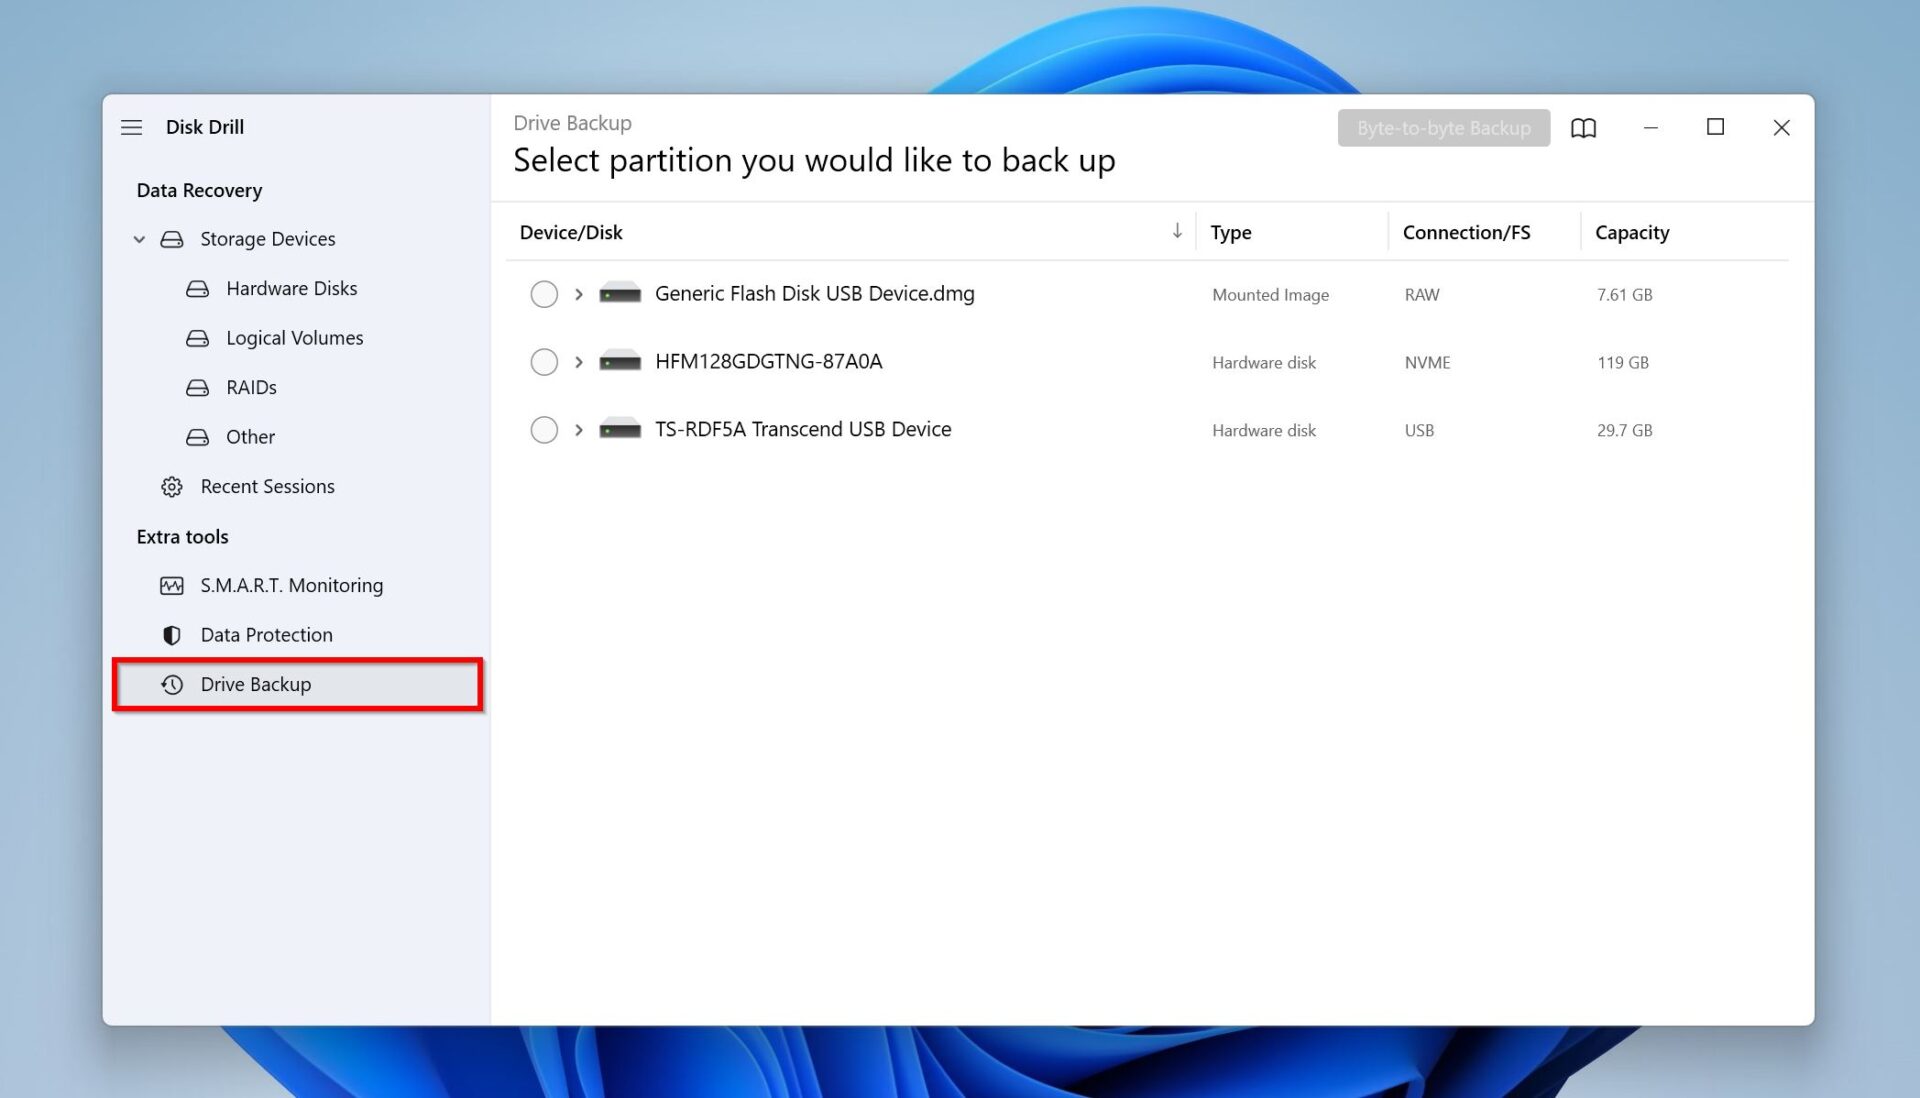This screenshot has width=1920, height=1098.
Task: Open Storage Devices in the sidebar
Action: pyautogui.click(x=267, y=239)
